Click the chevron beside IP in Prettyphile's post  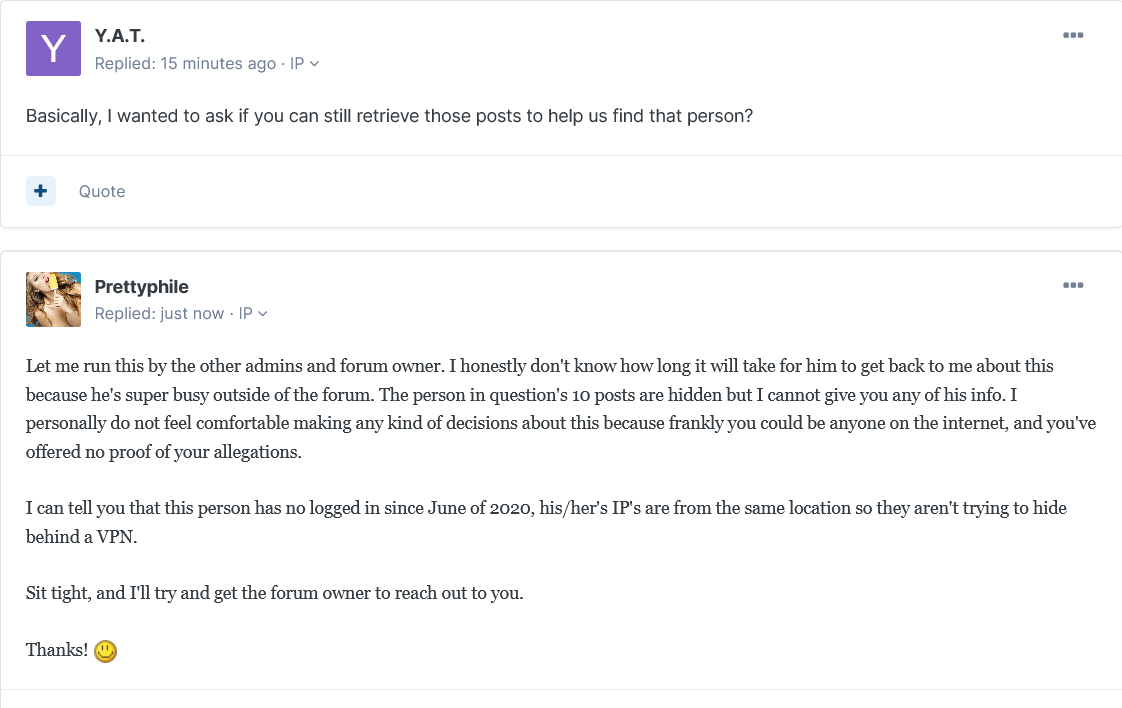263,314
